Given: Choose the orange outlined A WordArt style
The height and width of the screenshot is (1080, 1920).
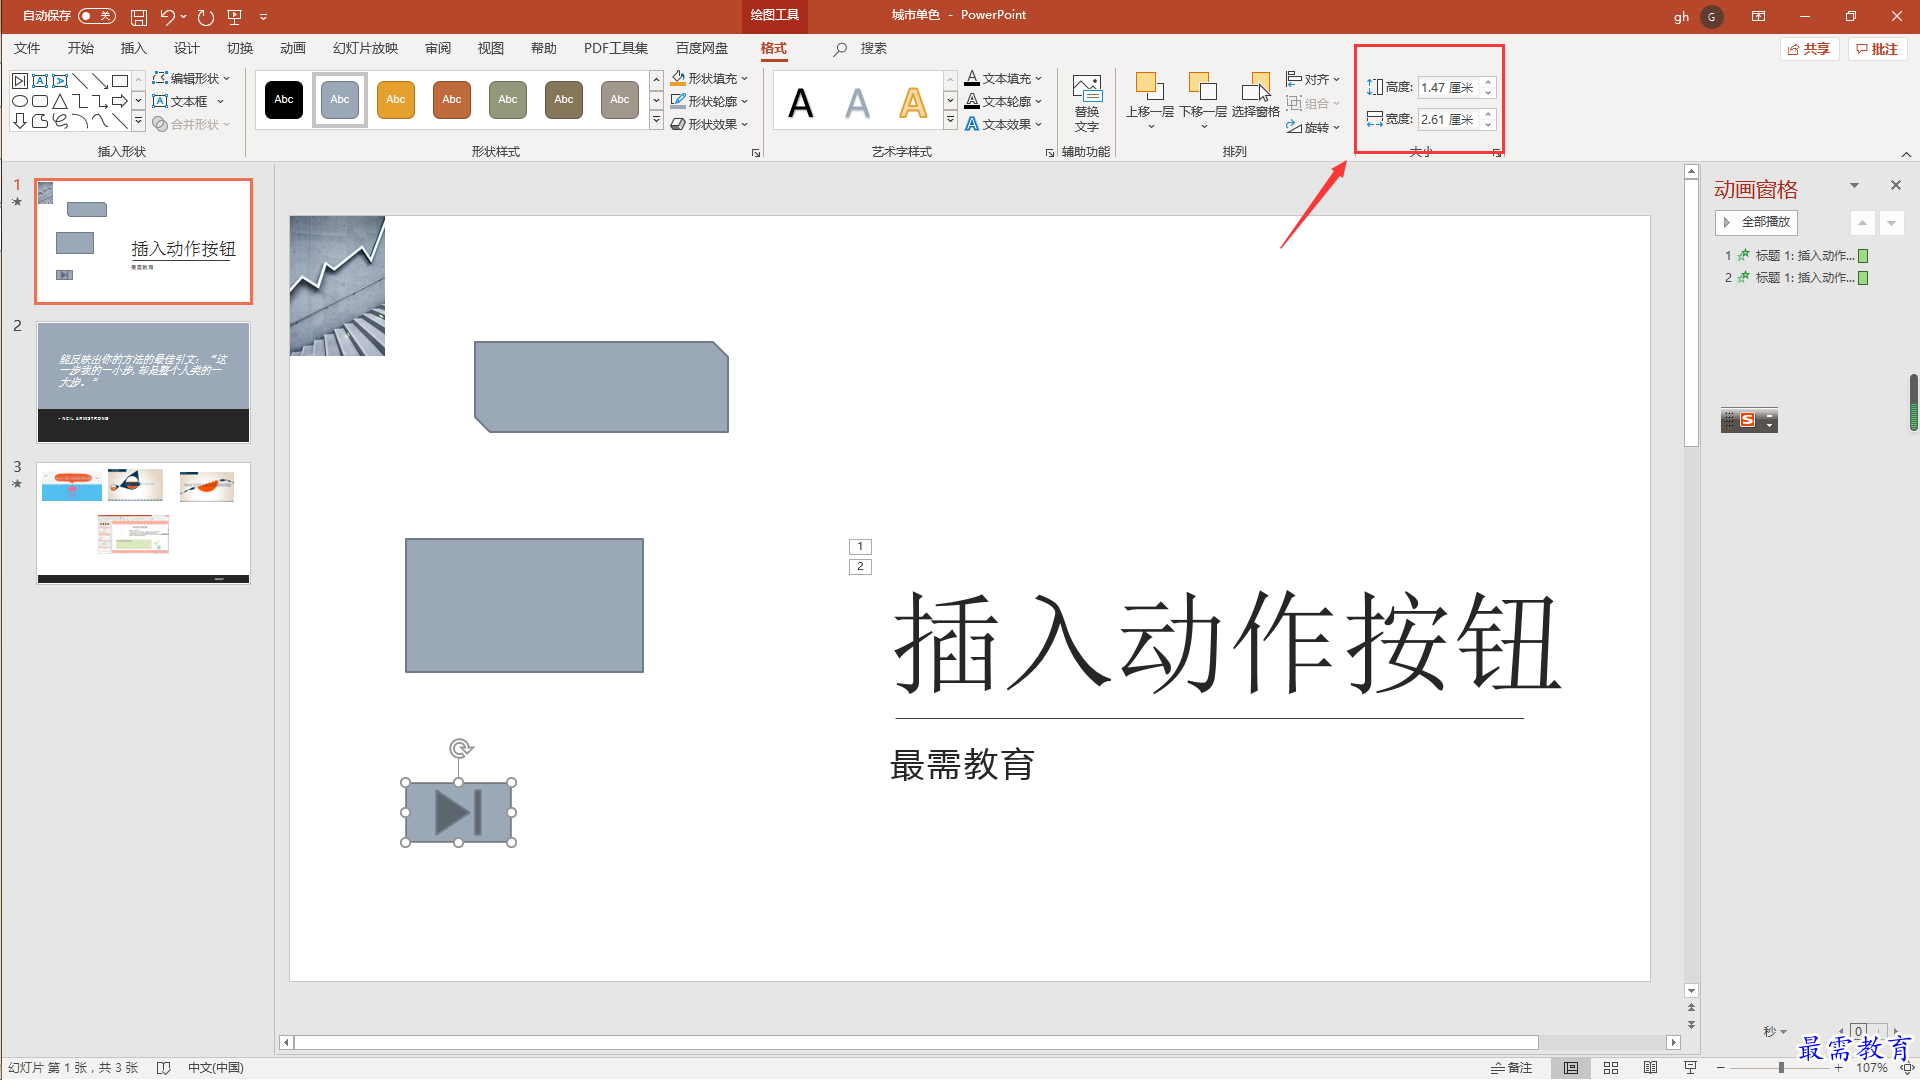Looking at the screenshot, I should (913, 103).
